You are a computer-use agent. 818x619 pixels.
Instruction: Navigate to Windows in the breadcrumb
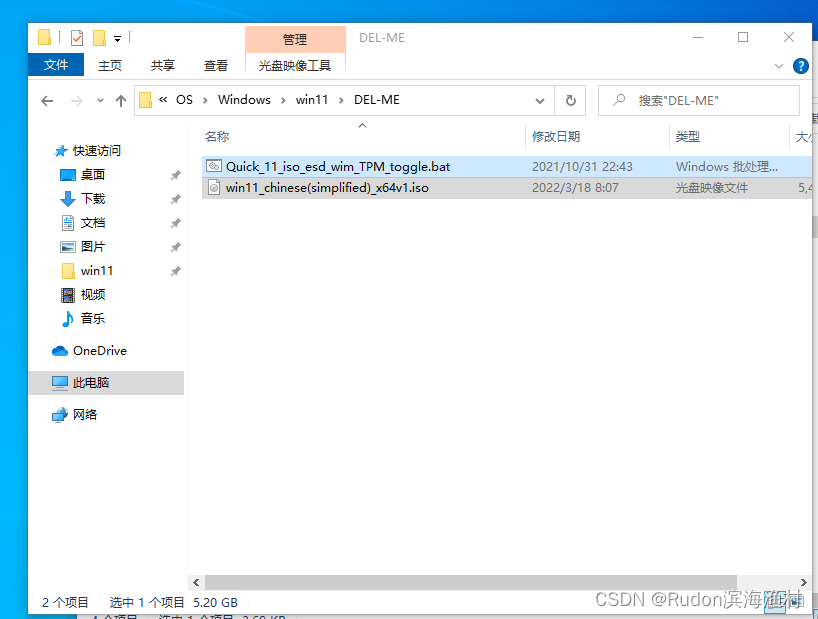coord(244,100)
